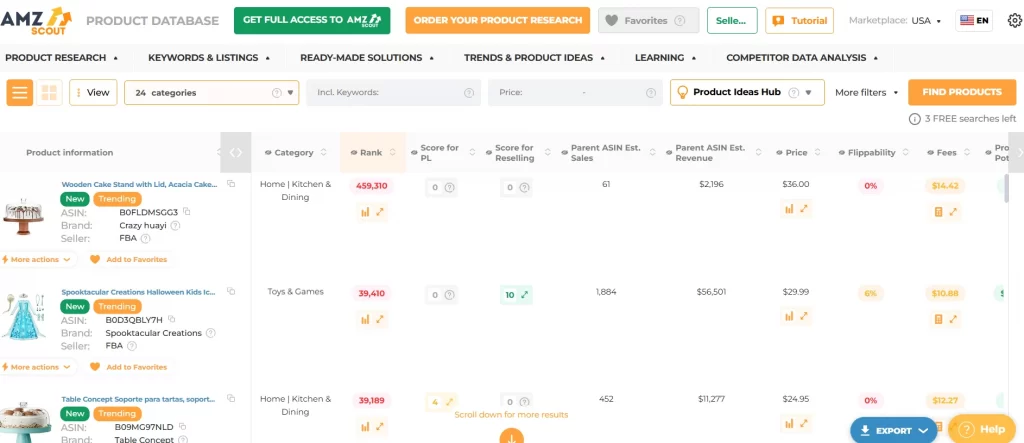Expand the Product Ideas Hub dropdown
1024x443 pixels.
coord(747,92)
